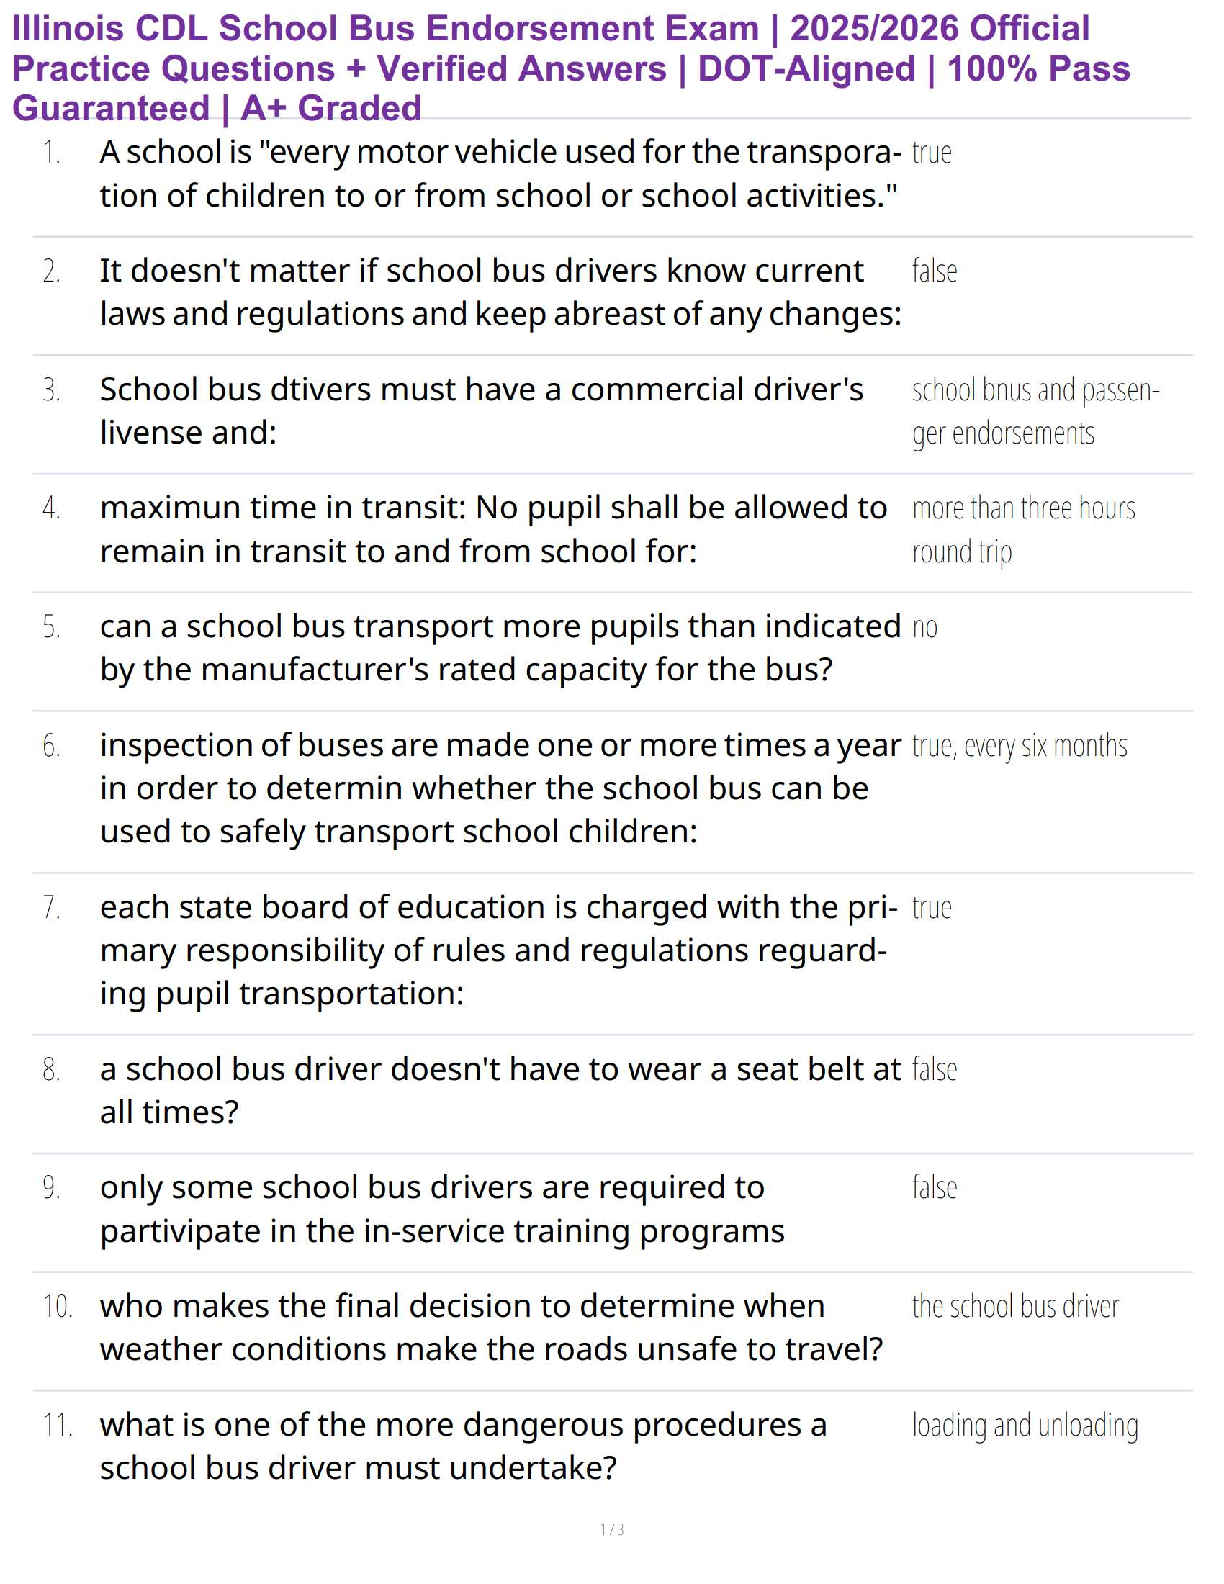Click question 3 about commercial driver's license

click(x=481, y=410)
